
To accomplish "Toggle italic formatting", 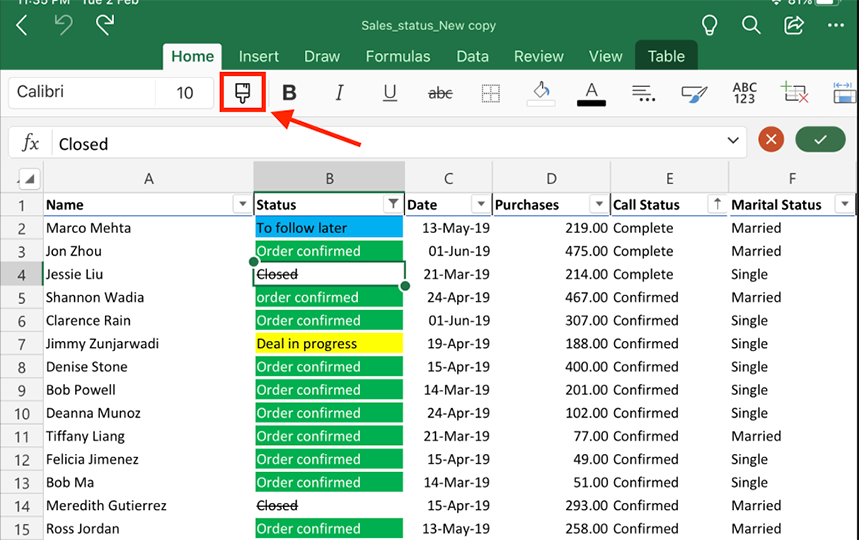I will (x=339, y=93).
